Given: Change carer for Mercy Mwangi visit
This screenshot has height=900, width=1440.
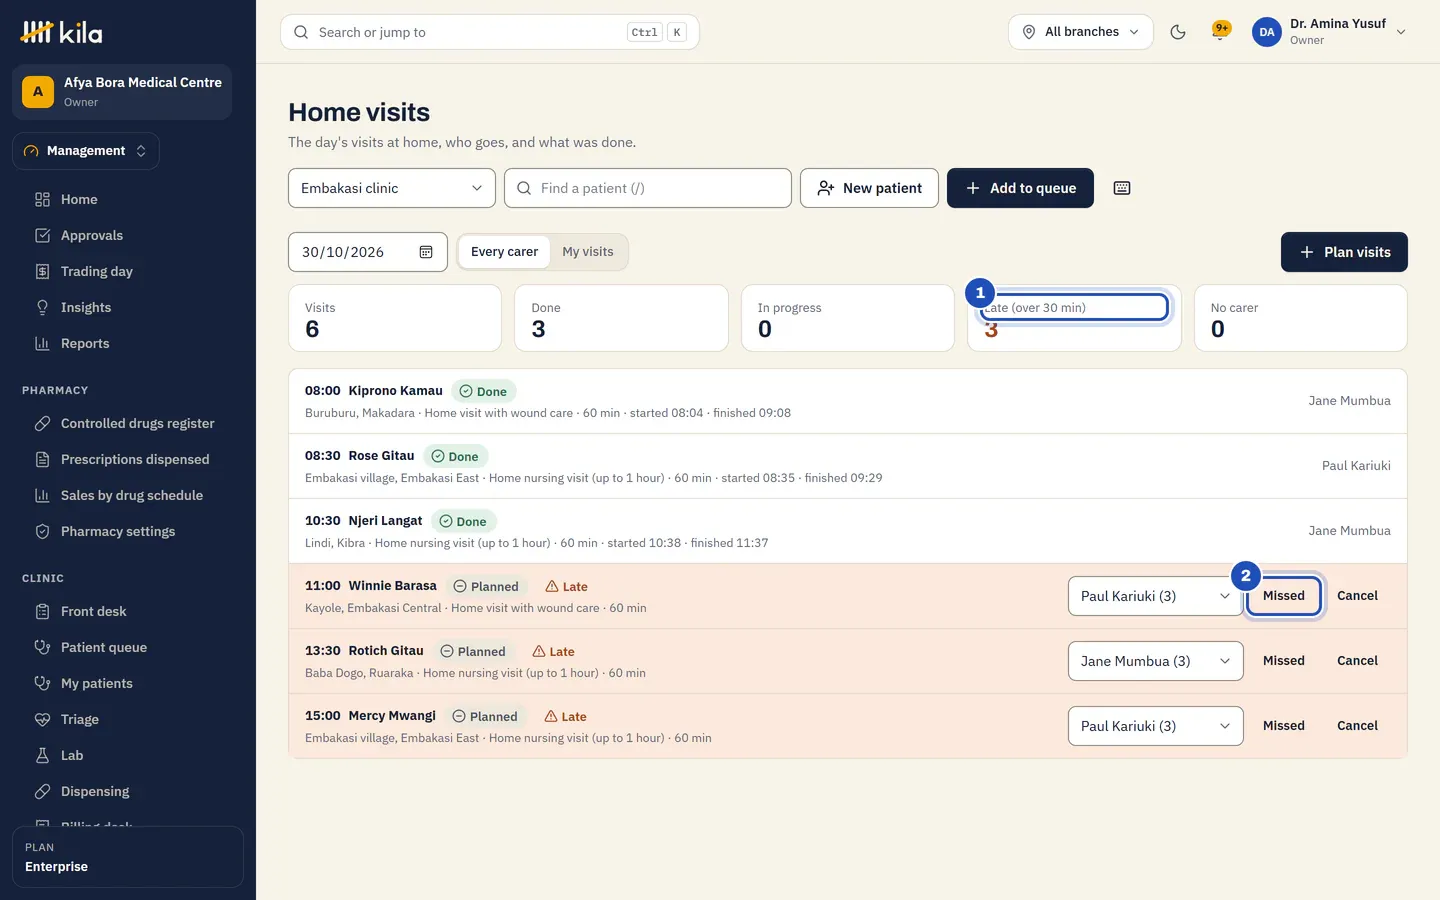Looking at the screenshot, I should (x=1156, y=726).
